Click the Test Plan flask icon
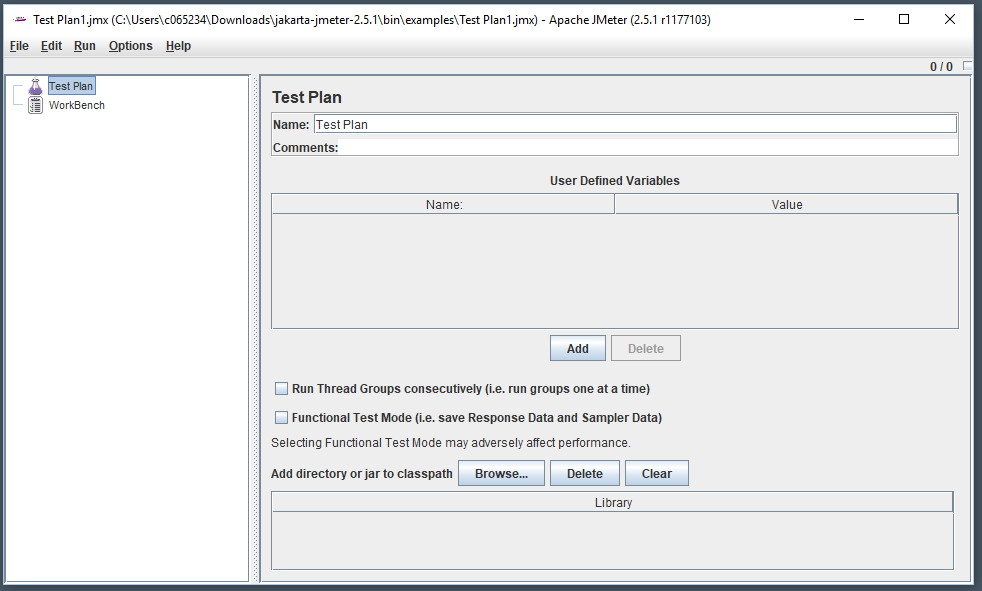 tap(36, 86)
